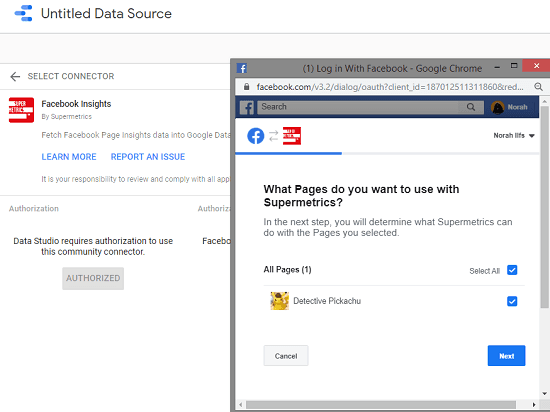Go back with the Select Connector arrow
Viewport: 550px width, 412px height.
(x=15, y=76)
